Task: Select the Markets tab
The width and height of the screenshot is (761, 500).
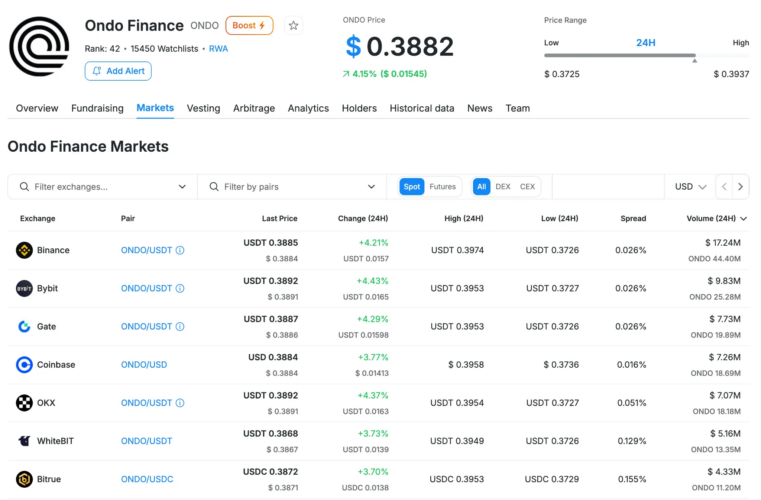Action: pos(155,108)
